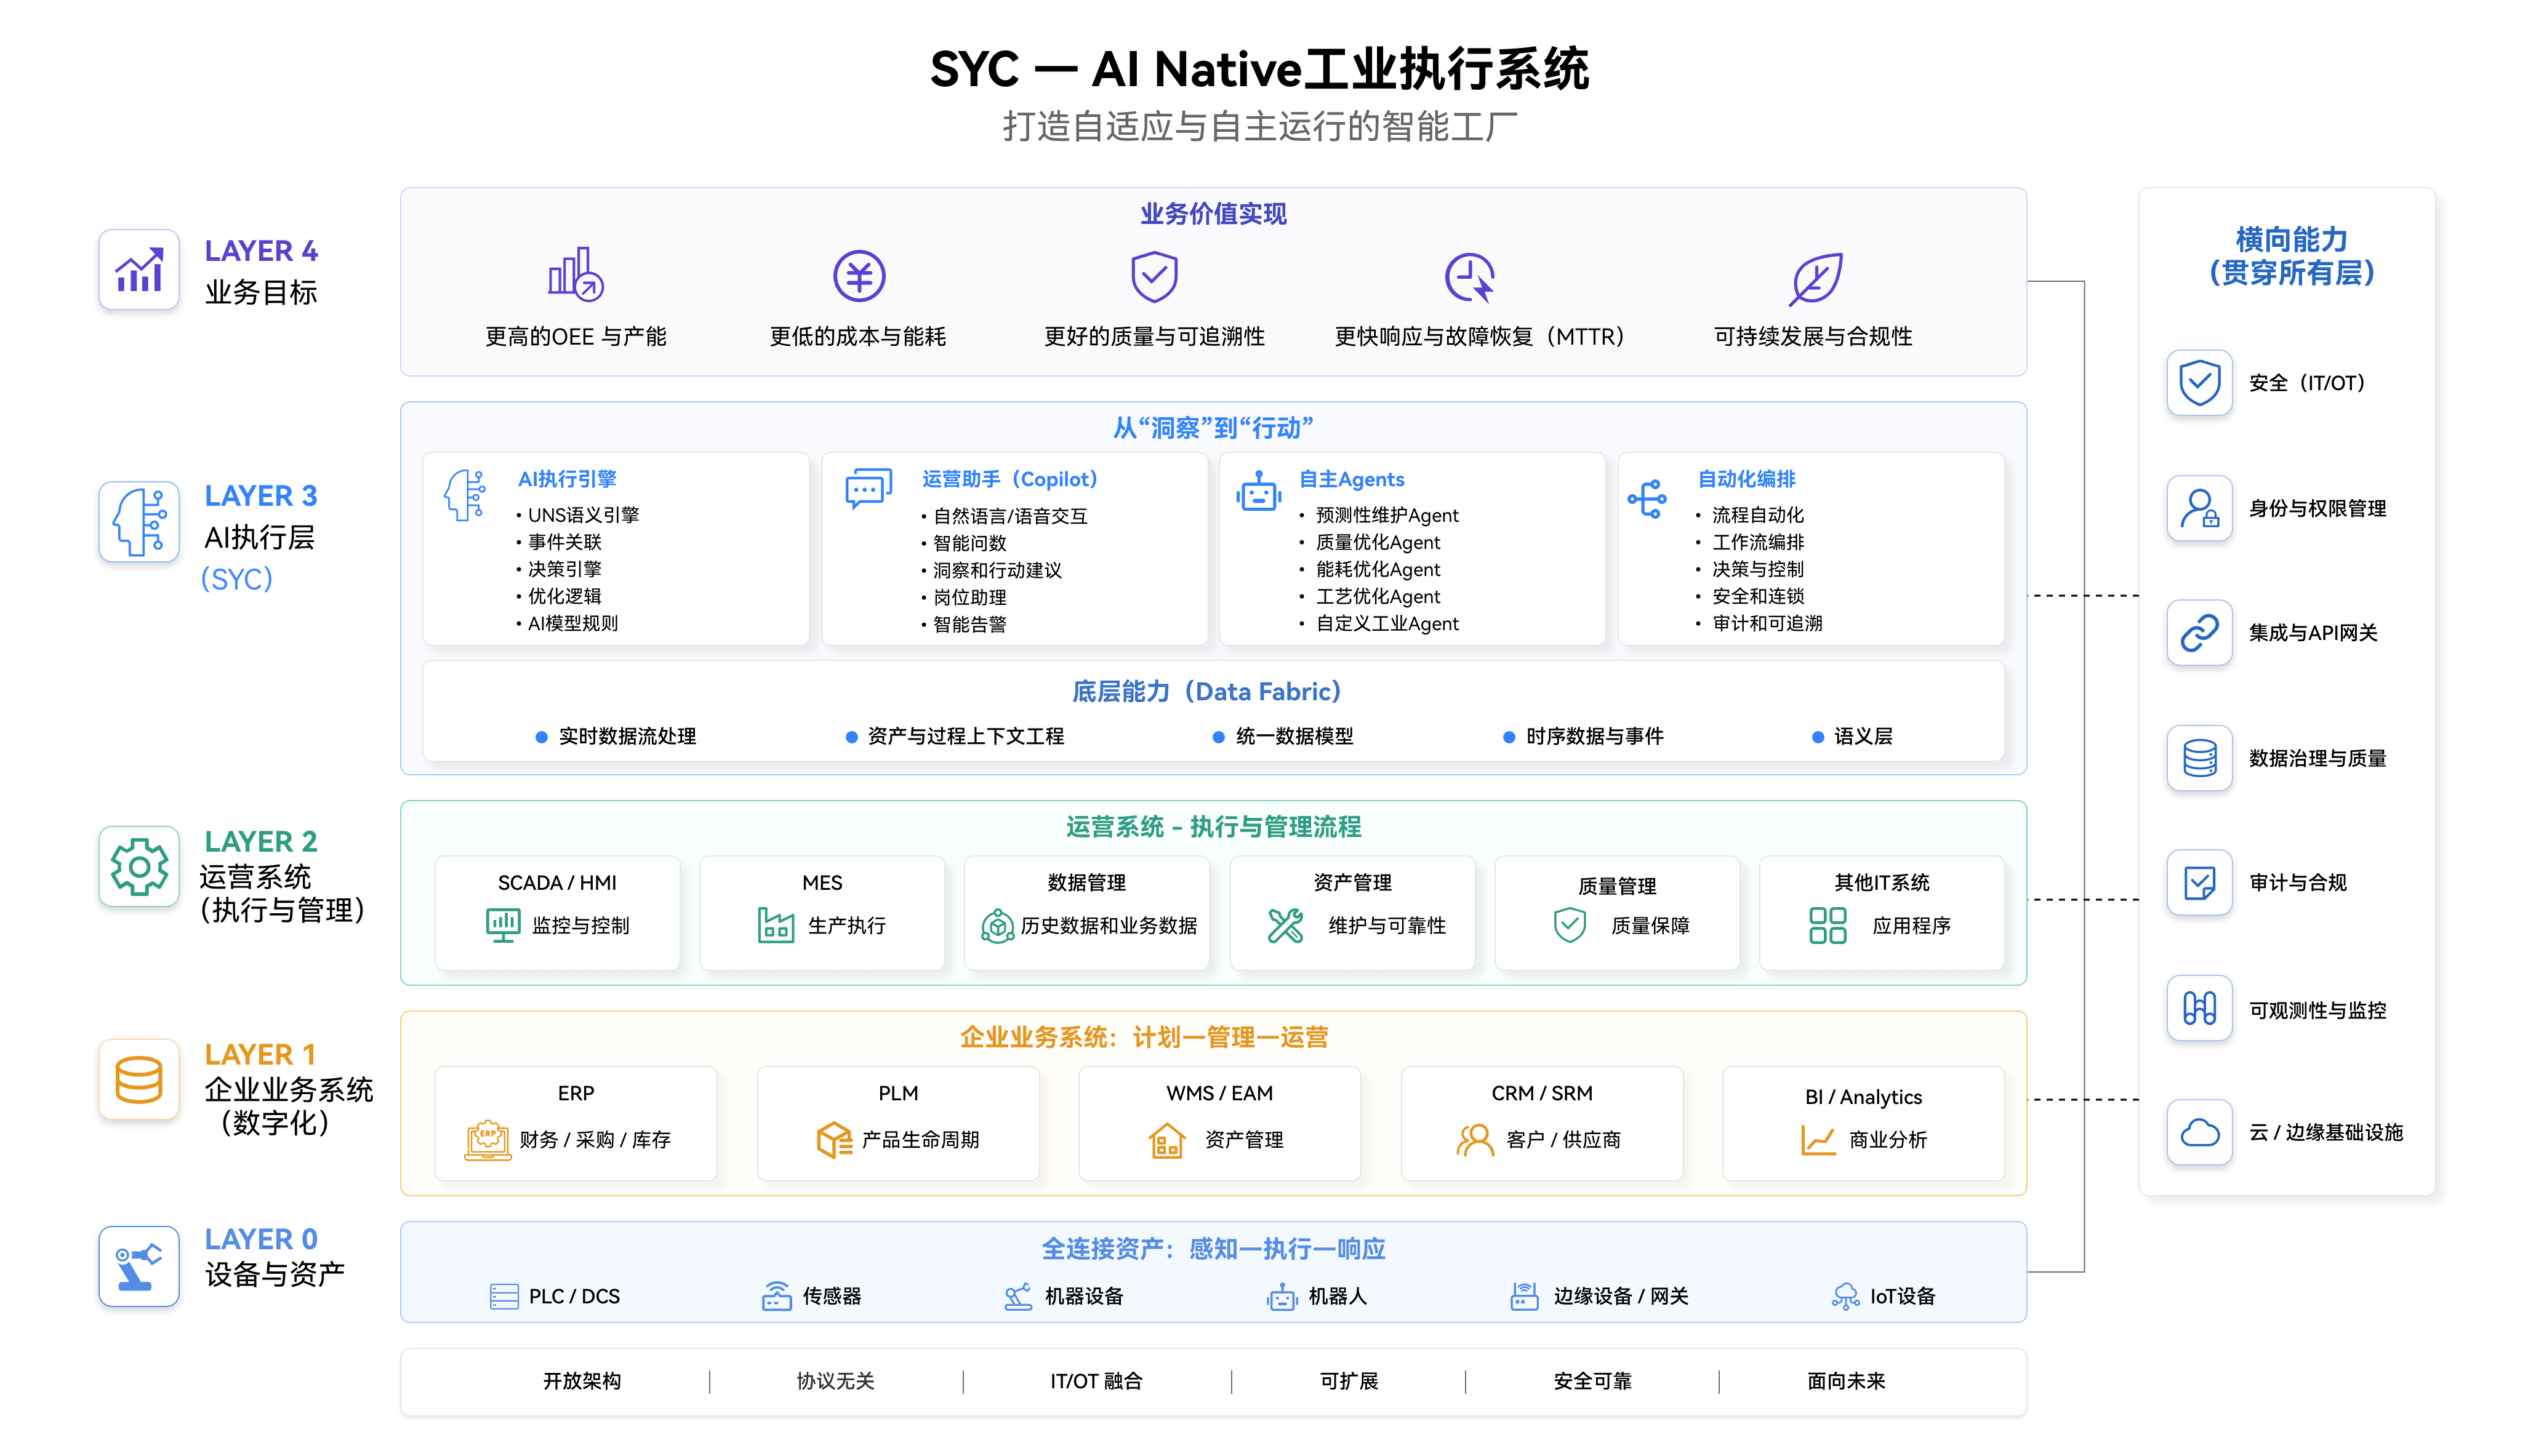2536x1456 pixels.
Task: Click the LAYER 1 database icon
Action: coord(139,1079)
